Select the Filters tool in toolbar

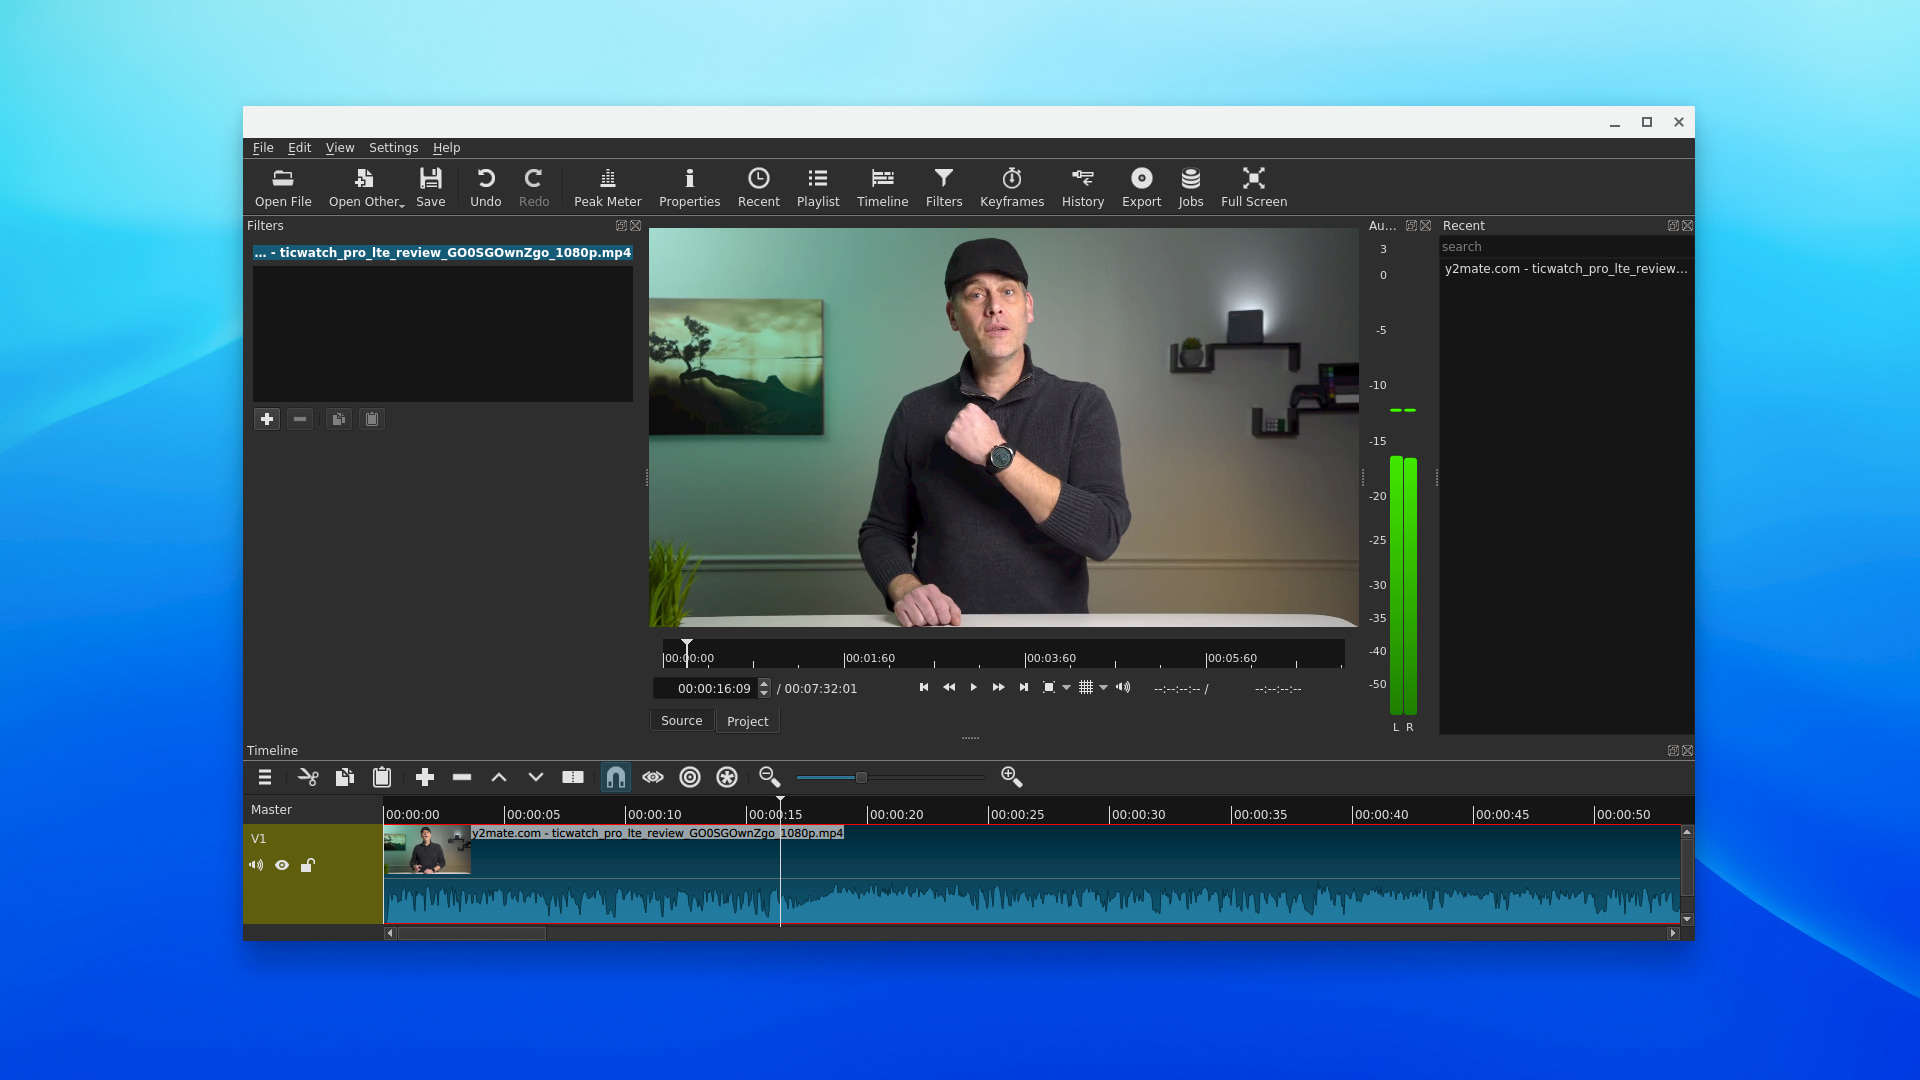pos(944,186)
